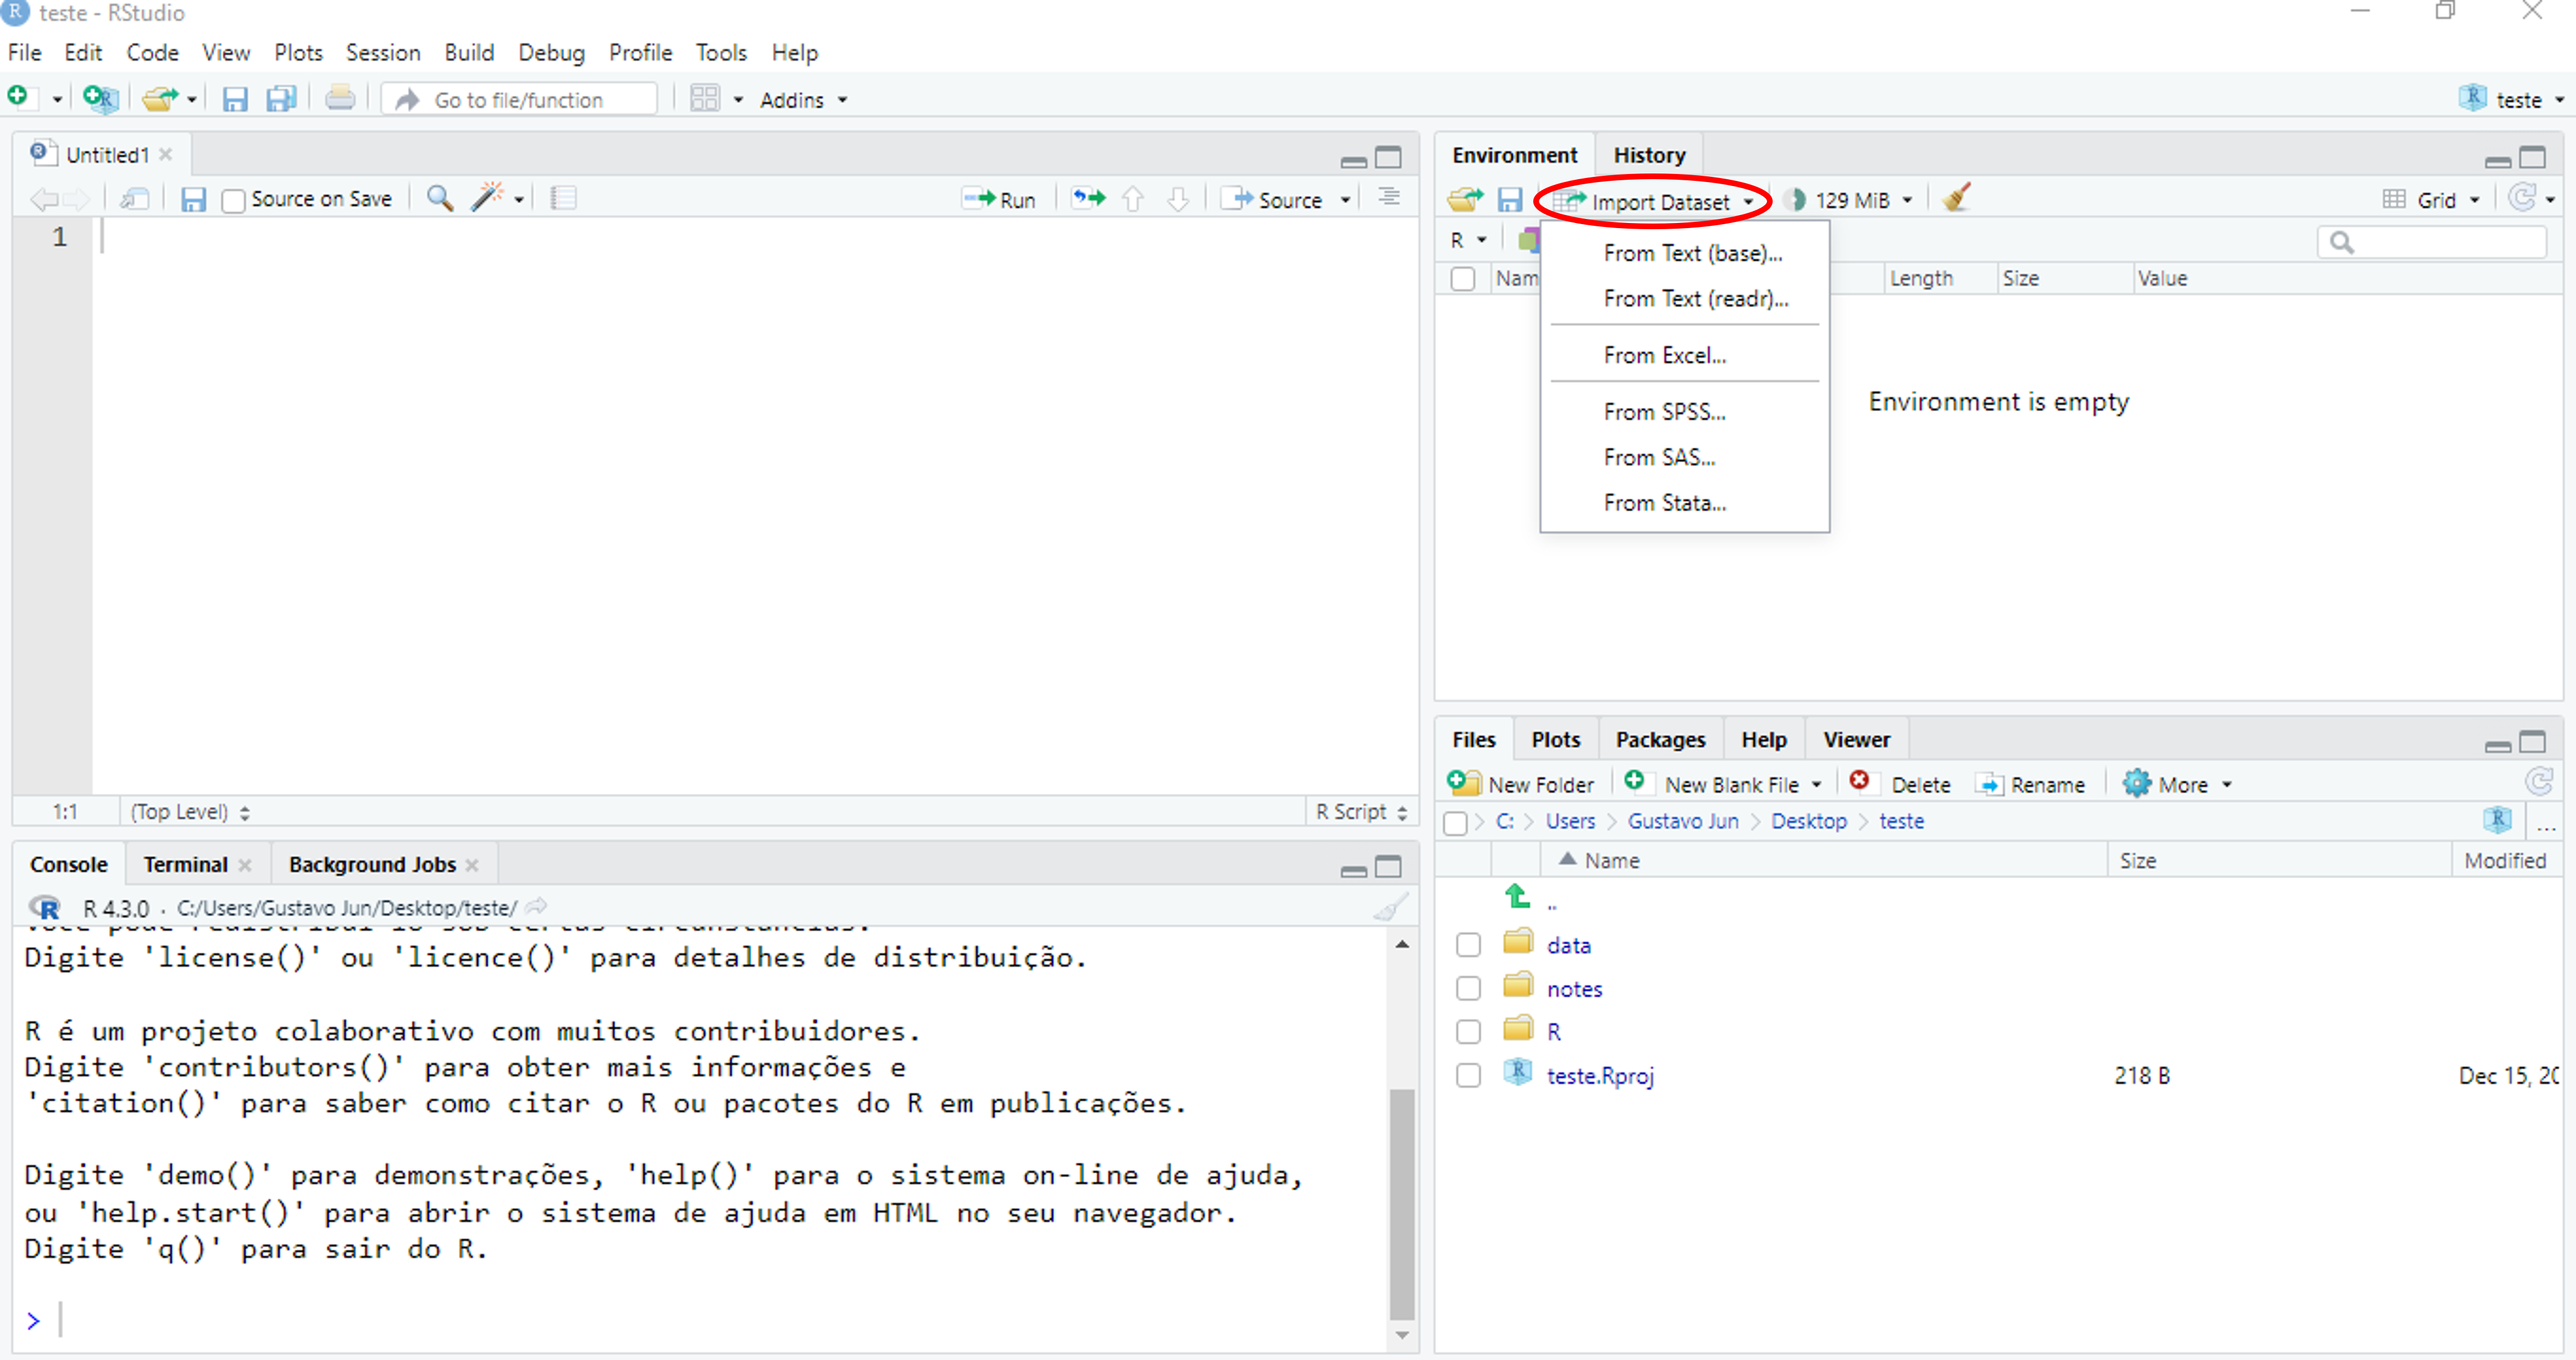The height and width of the screenshot is (1360, 2576).
Task: Click the main toolbar Save icon
Action: pos(234,99)
